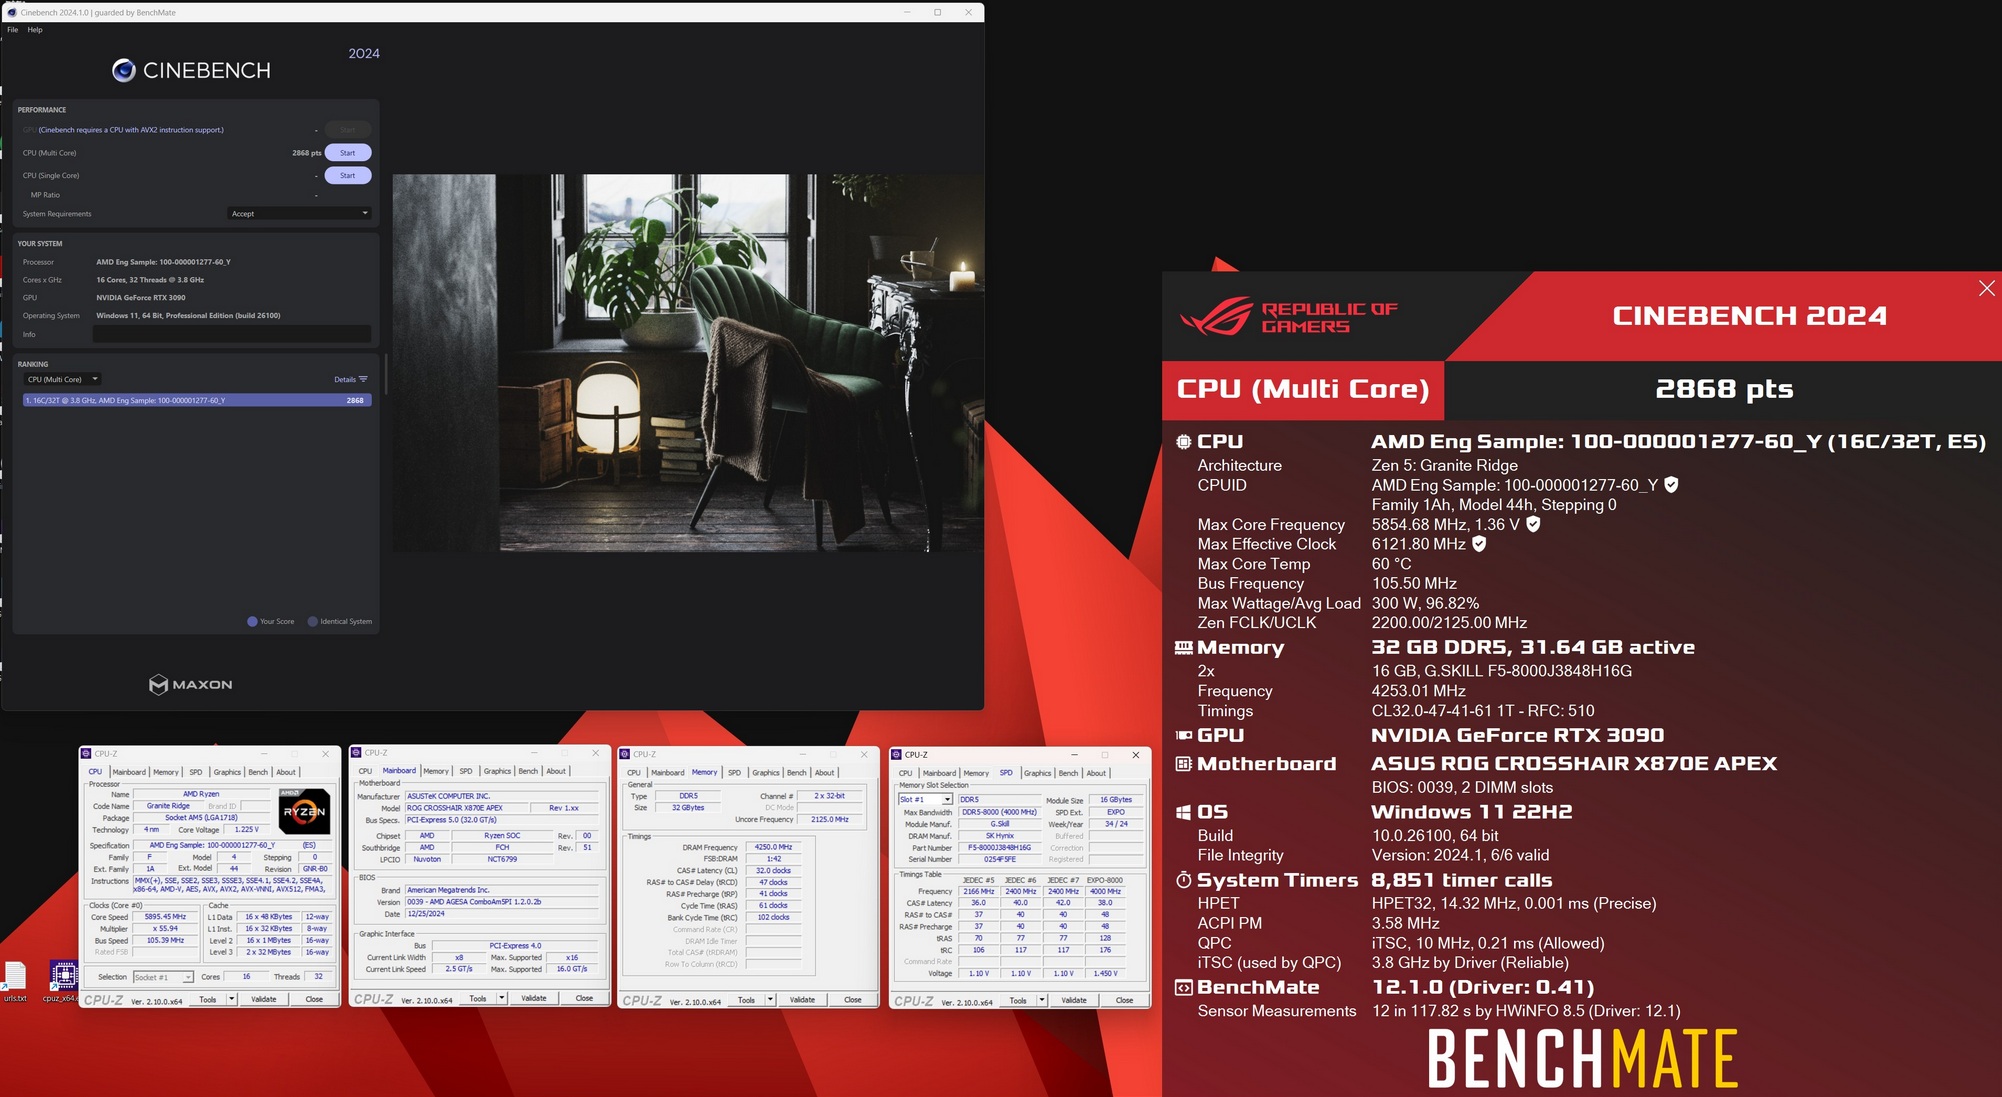Switch to Bench tab in first CPU-Z window
Viewport: 2002px width, 1097px height.
click(x=257, y=772)
